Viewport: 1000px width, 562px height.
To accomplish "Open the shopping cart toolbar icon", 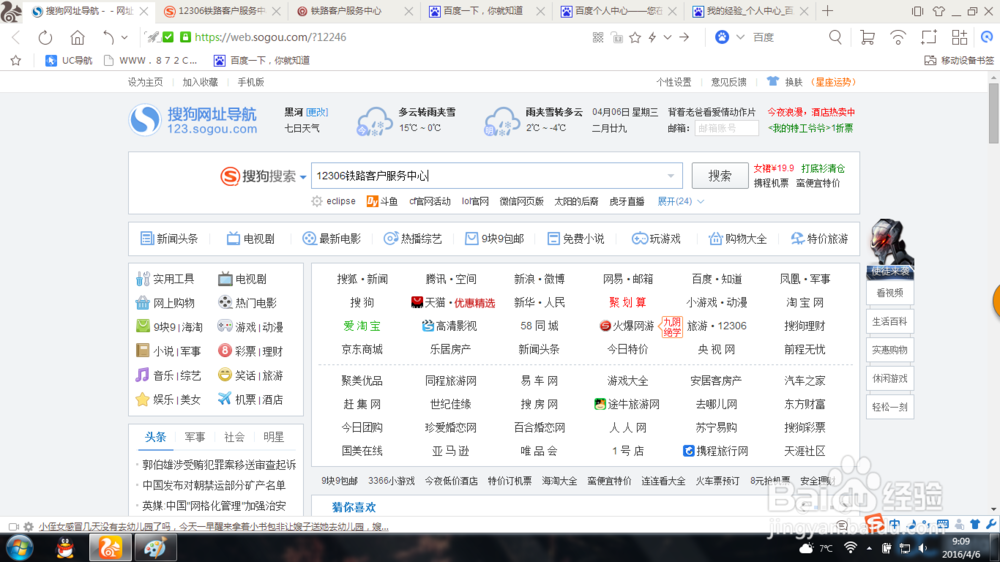I will click(867, 38).
